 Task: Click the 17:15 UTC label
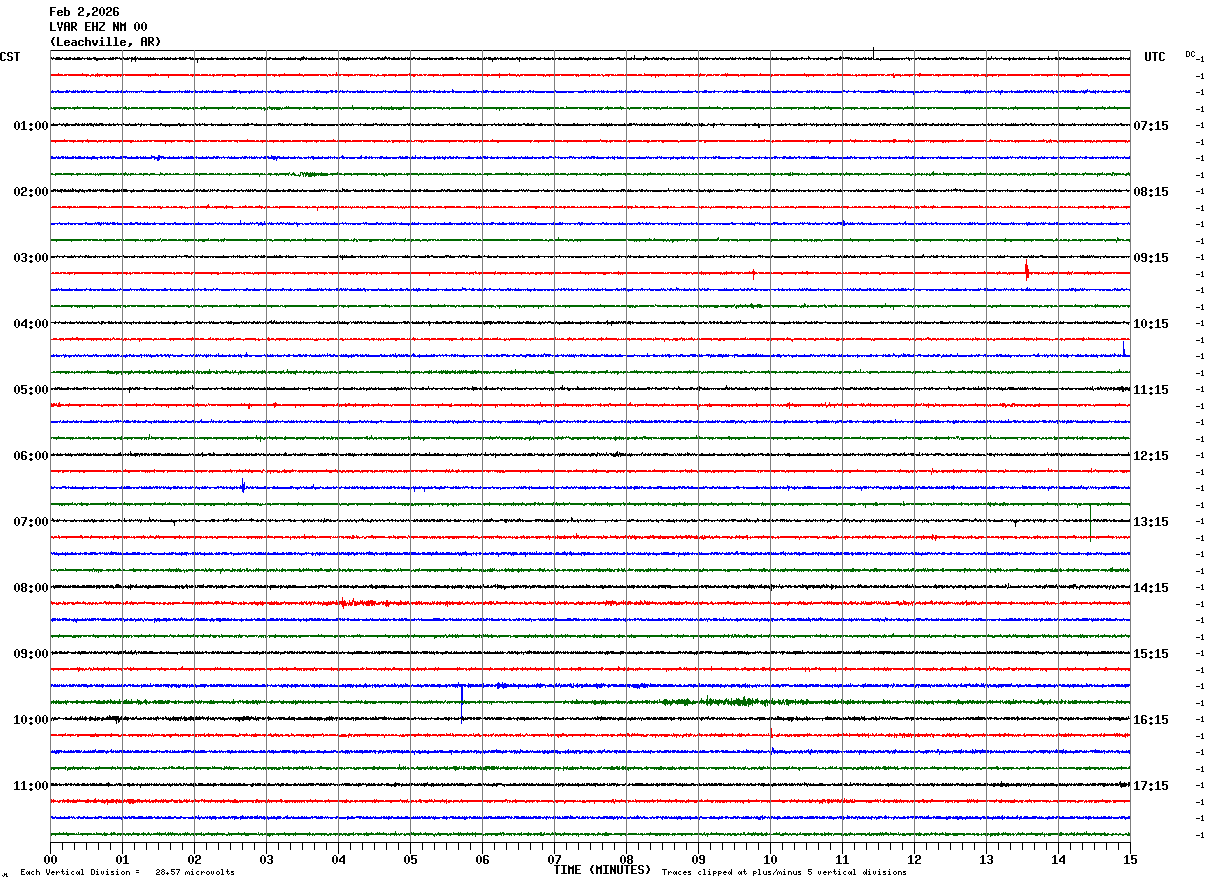pyautogui.click(x=1151, y=786)
